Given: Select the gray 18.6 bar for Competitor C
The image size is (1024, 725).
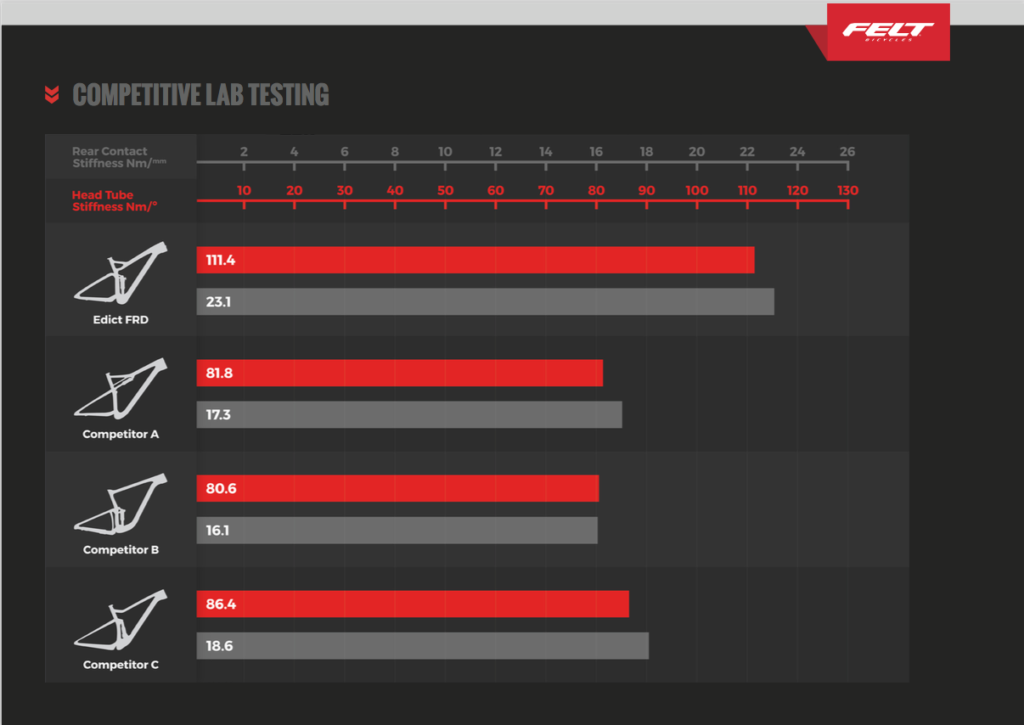Looking at the screenshot, I should (422, 646).
